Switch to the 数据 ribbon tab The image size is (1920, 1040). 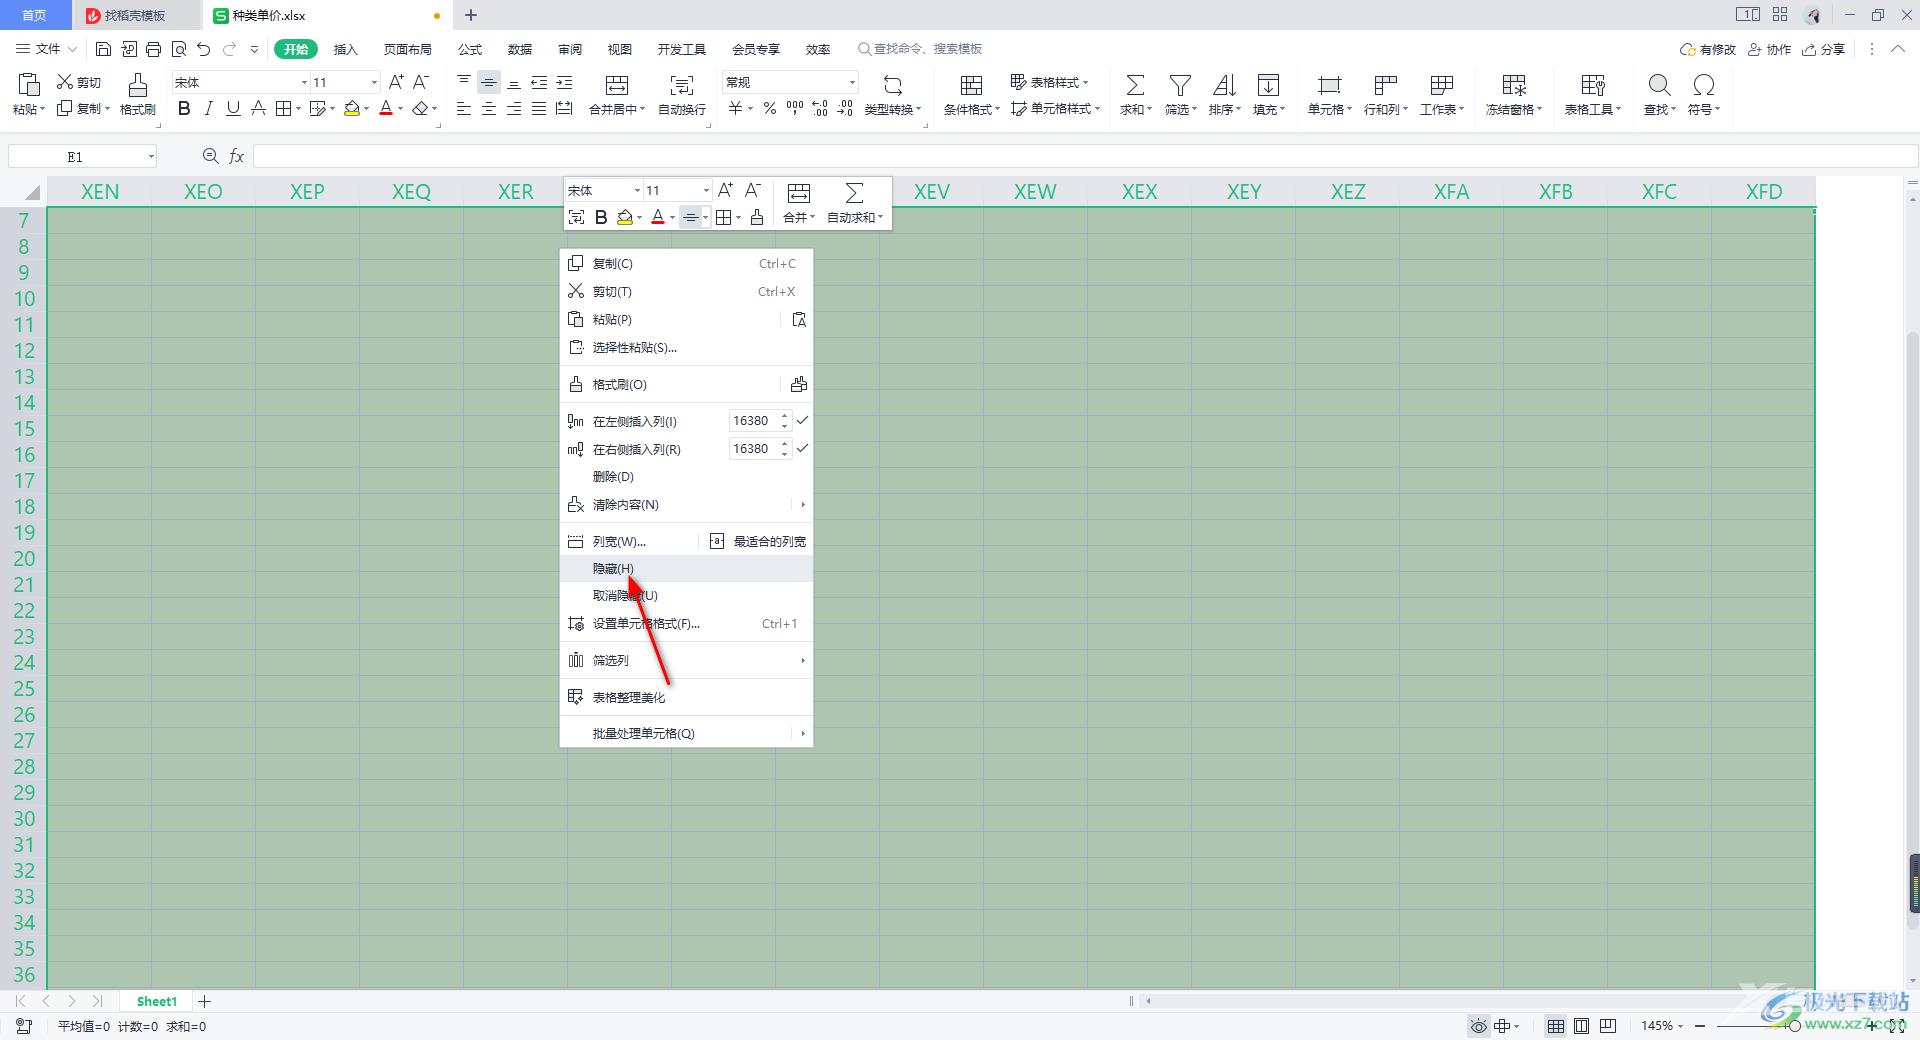click(x=520, y=49)
